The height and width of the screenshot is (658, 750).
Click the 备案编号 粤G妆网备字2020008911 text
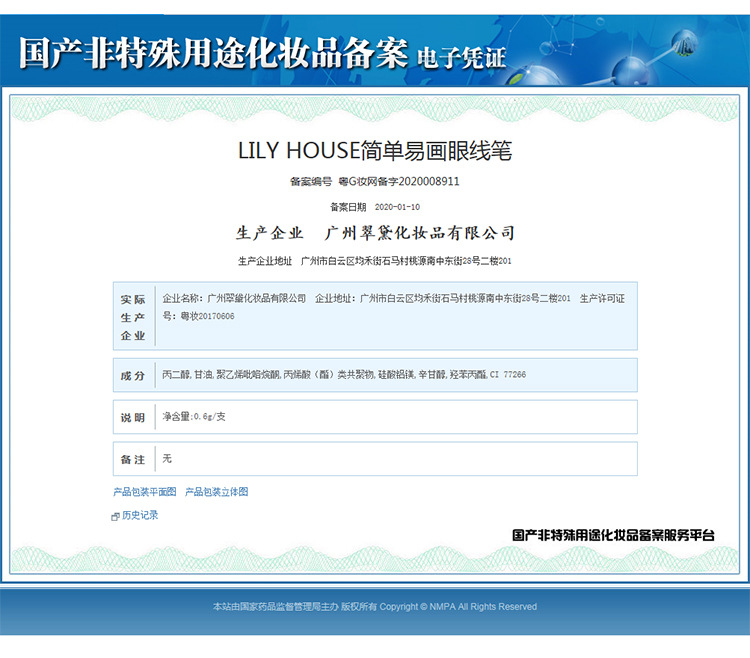point(375,181)
